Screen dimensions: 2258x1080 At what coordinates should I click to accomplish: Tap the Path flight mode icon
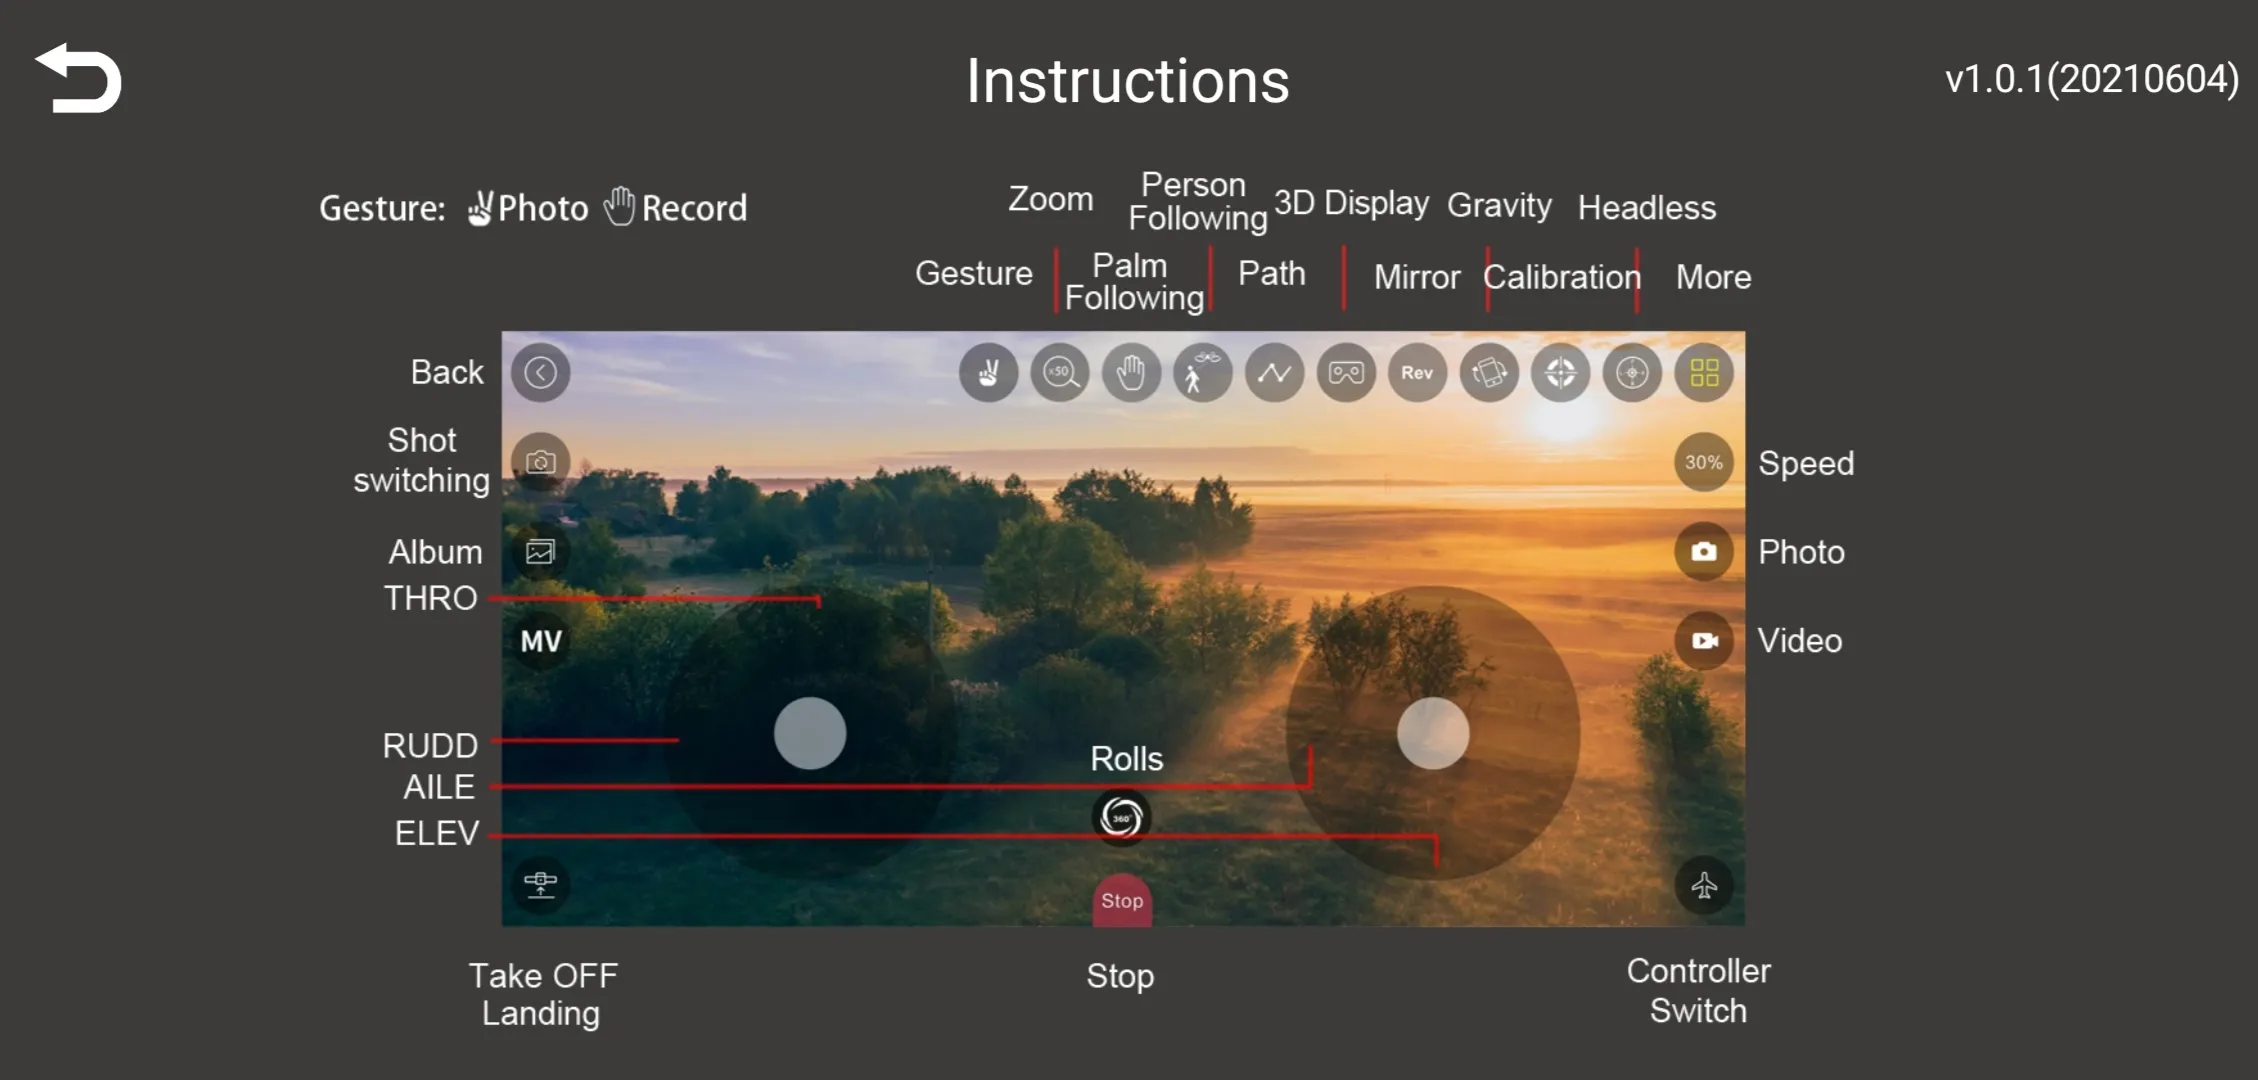[x=1273, y=372]
